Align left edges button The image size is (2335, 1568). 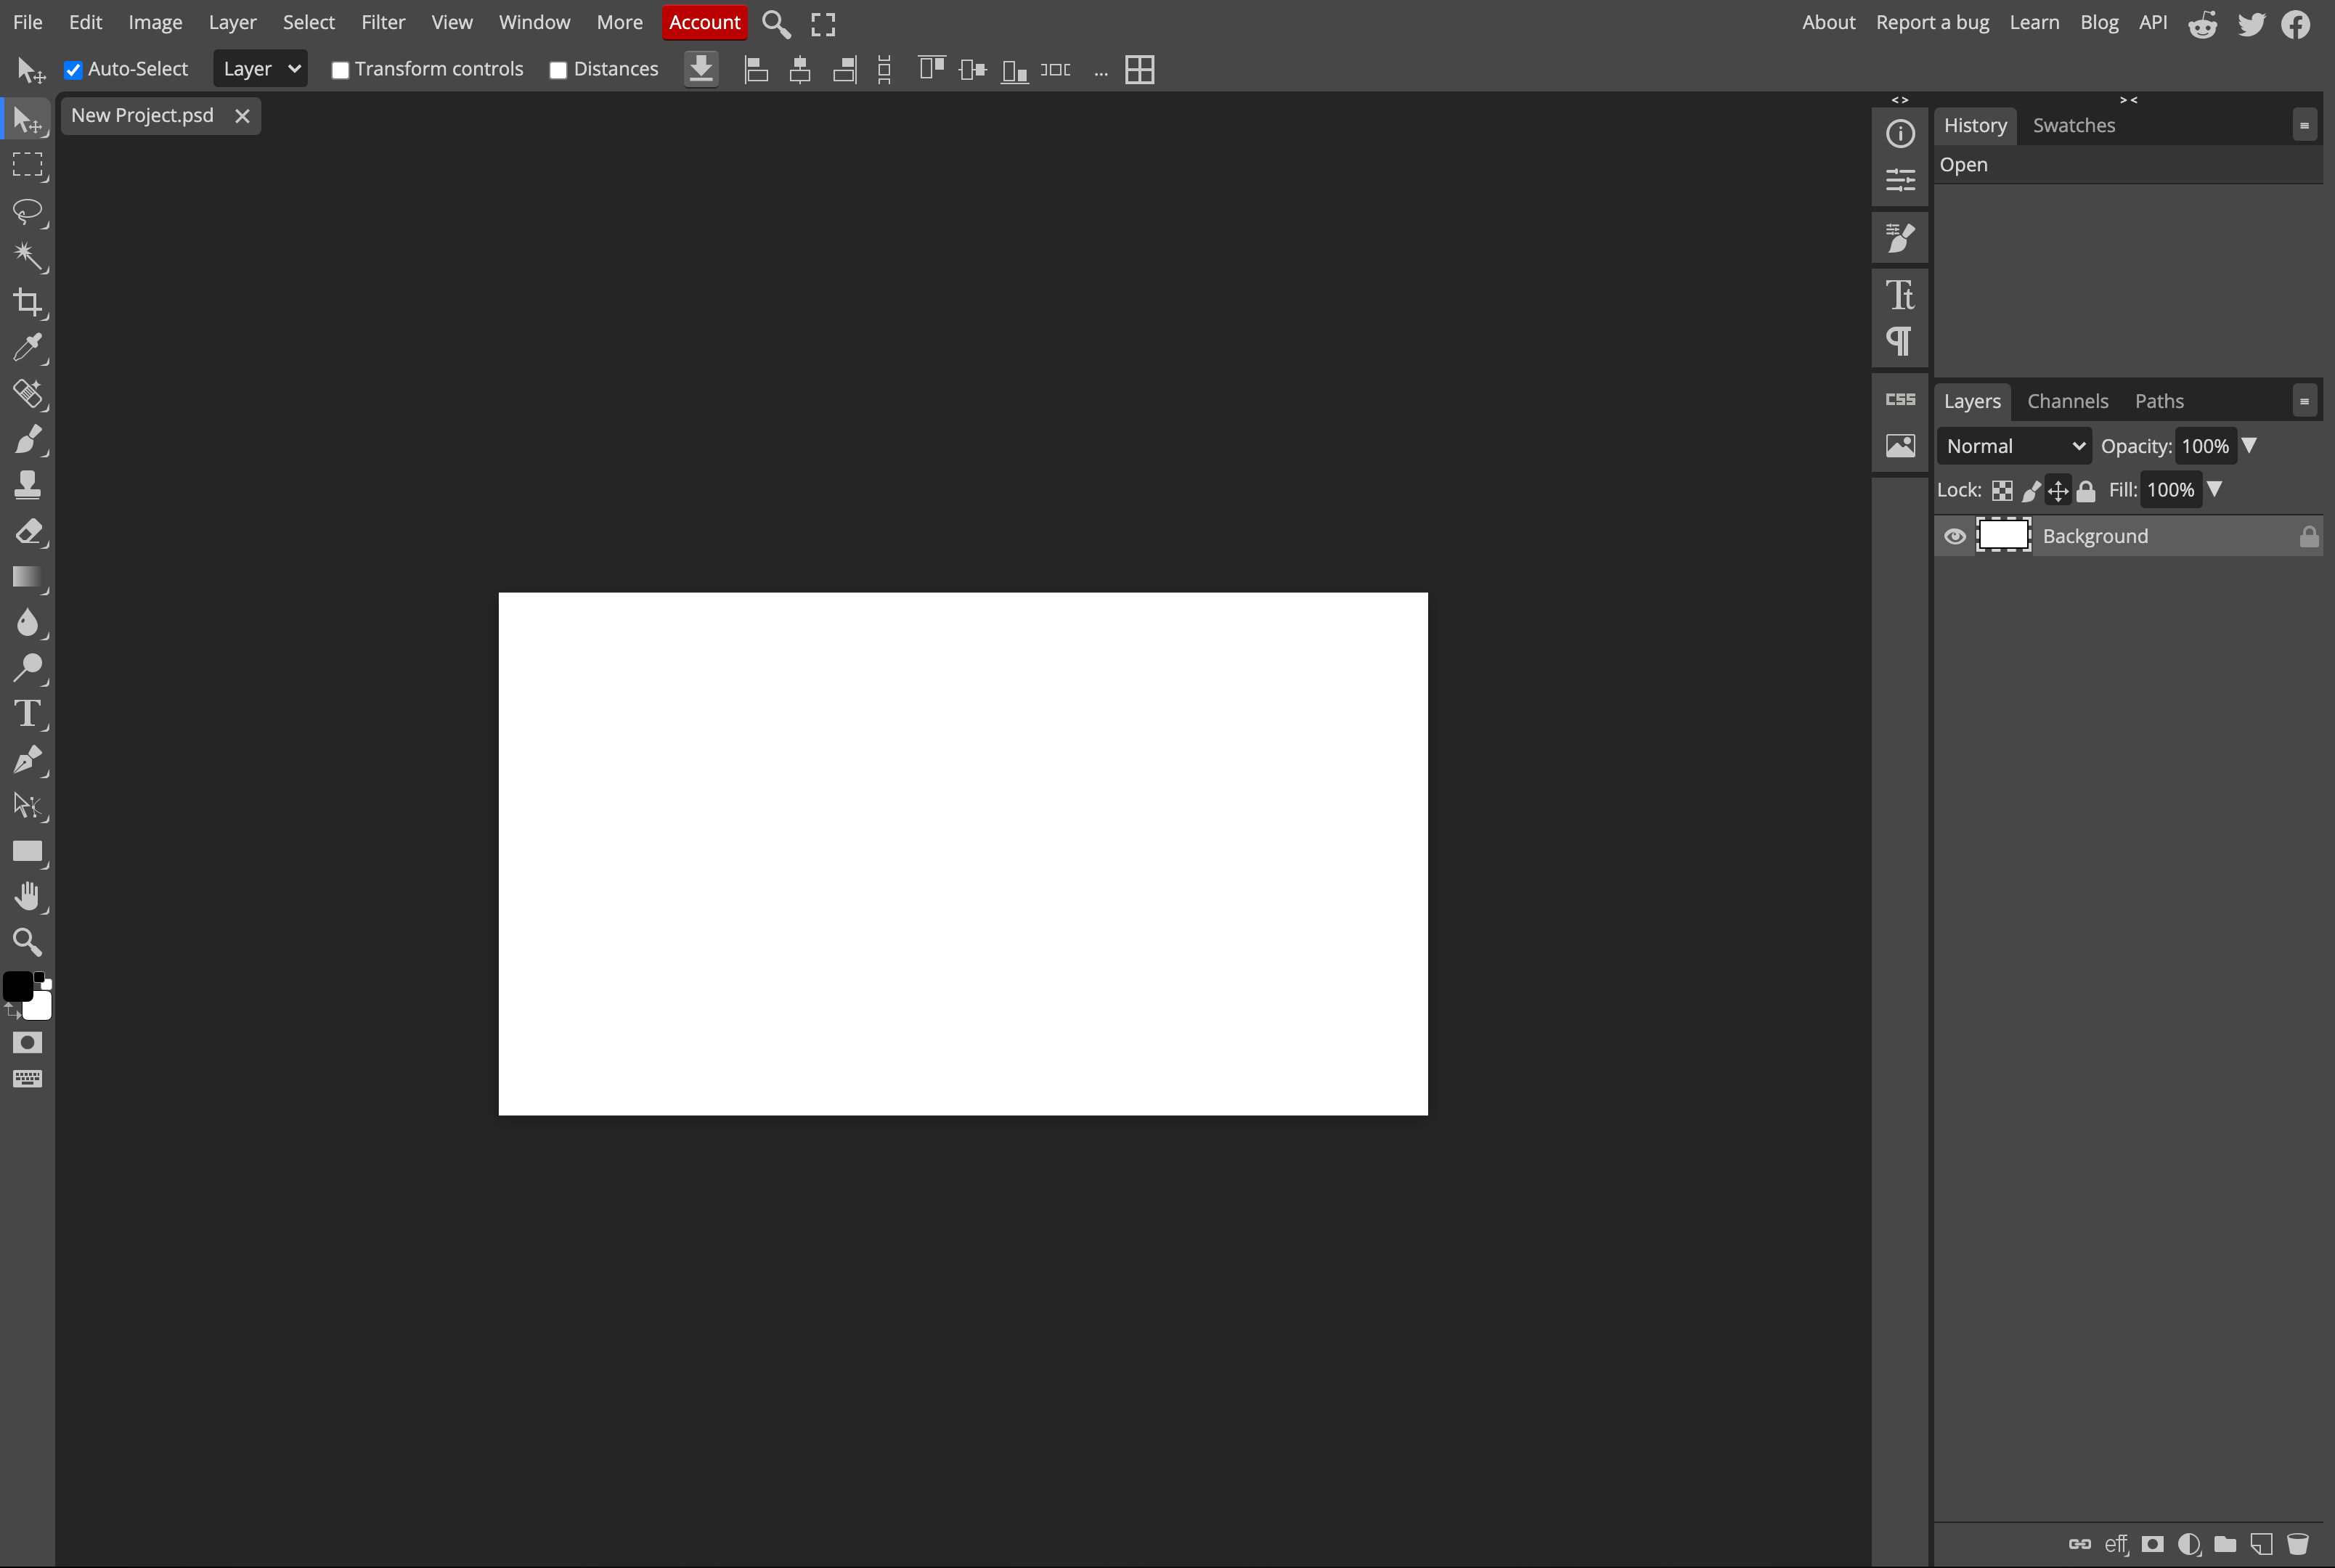pos(757,69)
